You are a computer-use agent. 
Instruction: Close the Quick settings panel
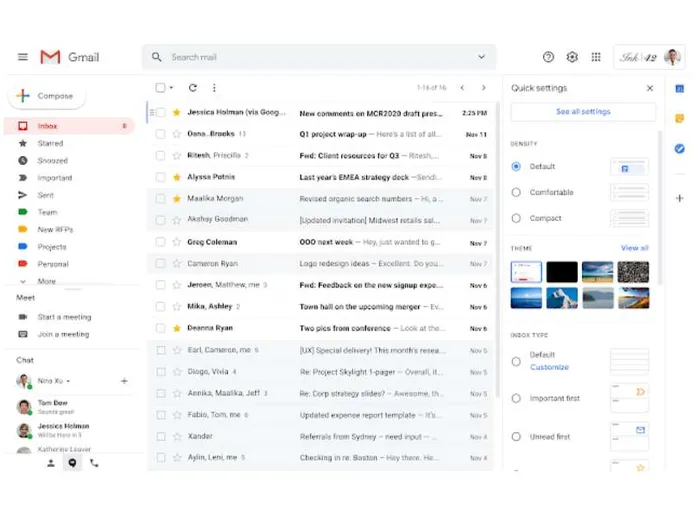pos(649,88)
